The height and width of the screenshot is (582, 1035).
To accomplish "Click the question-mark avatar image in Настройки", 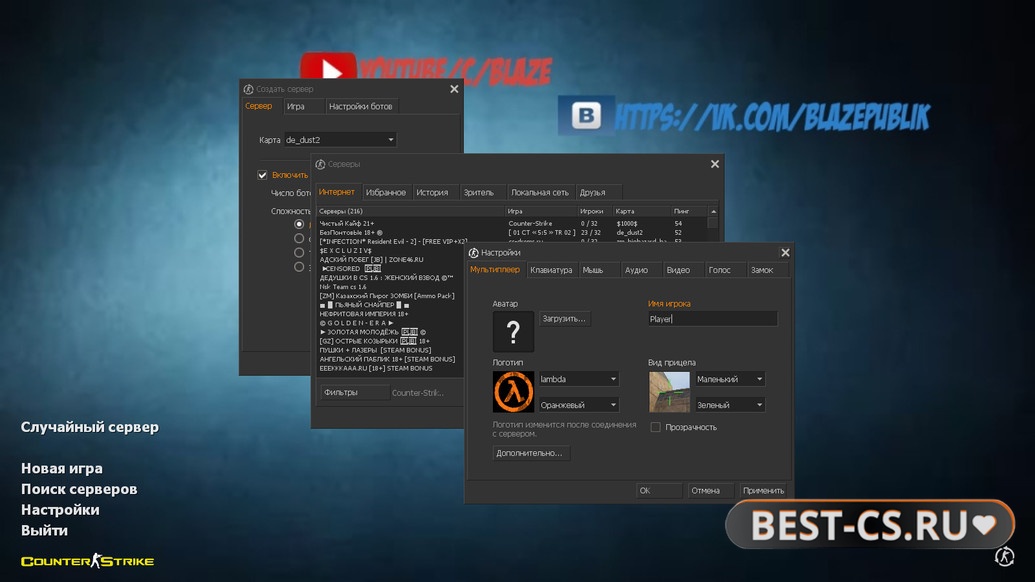I will click(x=513, y=331).
